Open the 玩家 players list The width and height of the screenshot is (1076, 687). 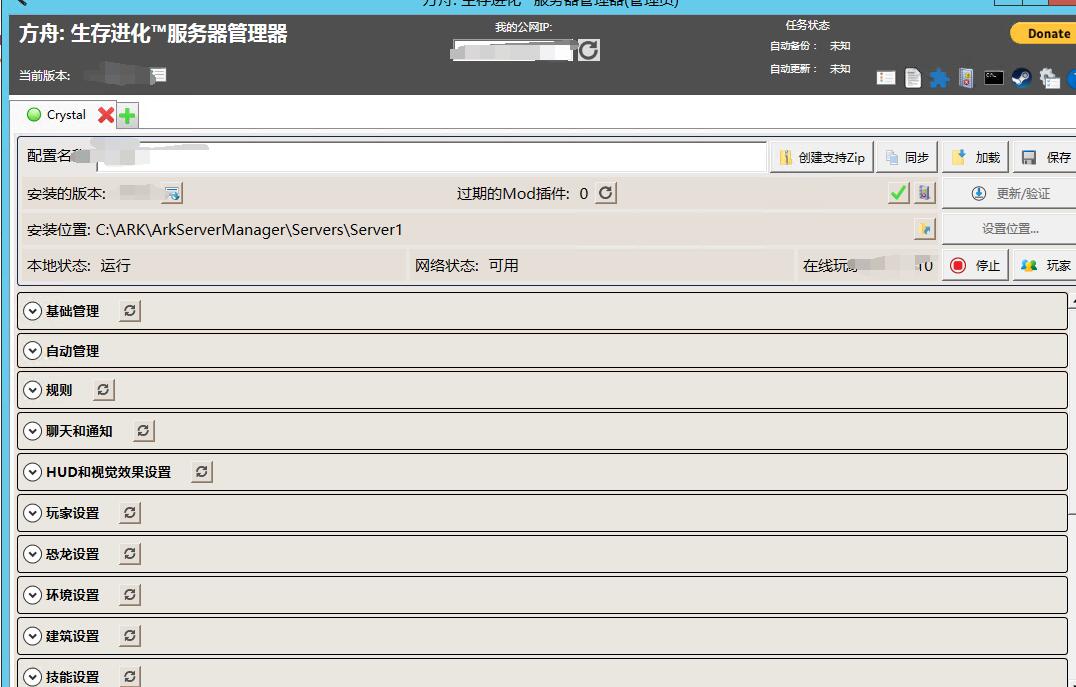click(1044, 266)
